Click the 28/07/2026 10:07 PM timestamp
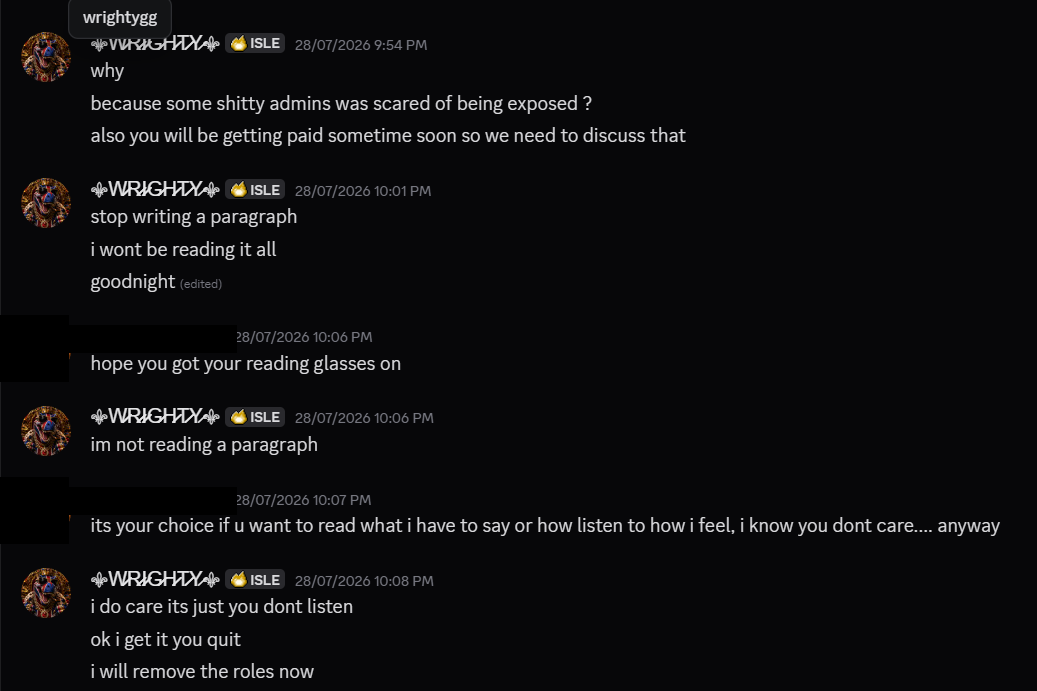1037x691 pixels. pos(304,500)
